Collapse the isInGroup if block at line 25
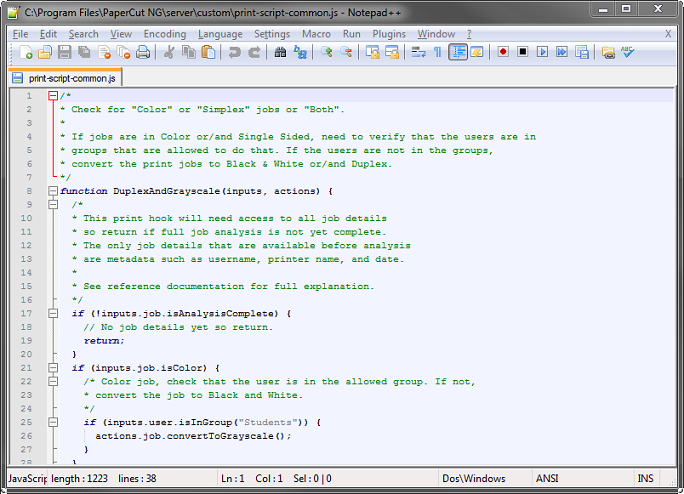The width and height of the screenshot is (684, 494). pyautogui.click(x=53, y=422)
